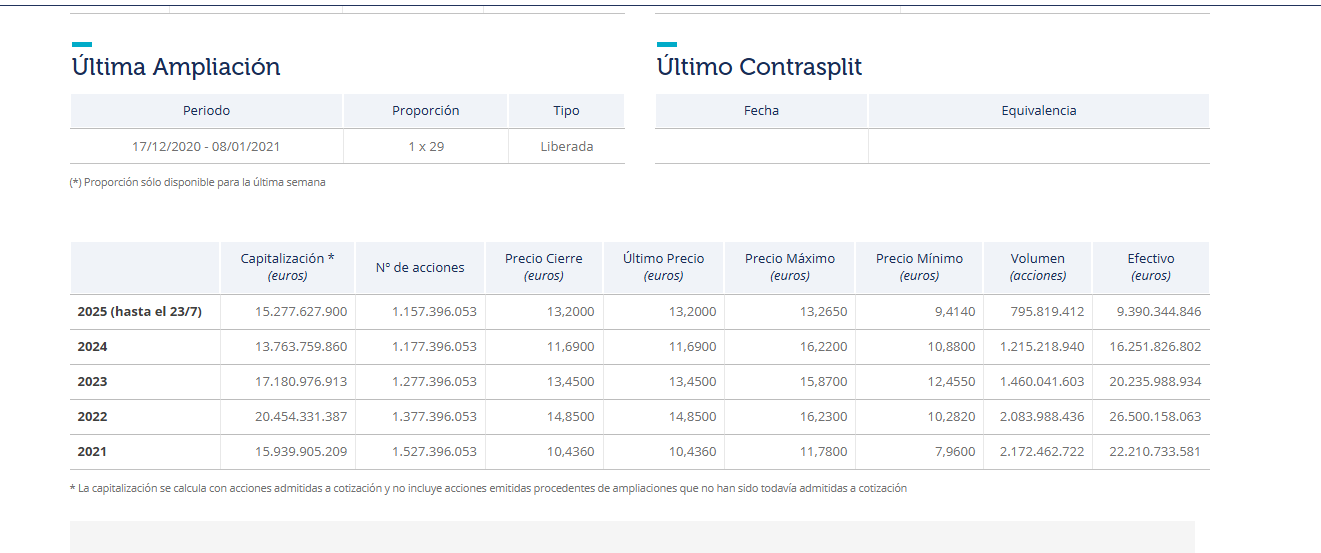Click the Efectivo (euros) column header
The height and width of the screenshot is (553, 1321).
click(x=1150, y=267)
